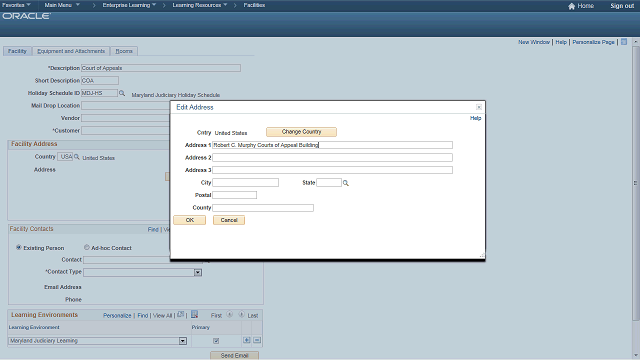Open Learning Environments zoom grid icon
This screenshot has height=360, width=640.
tap(180, 315)
